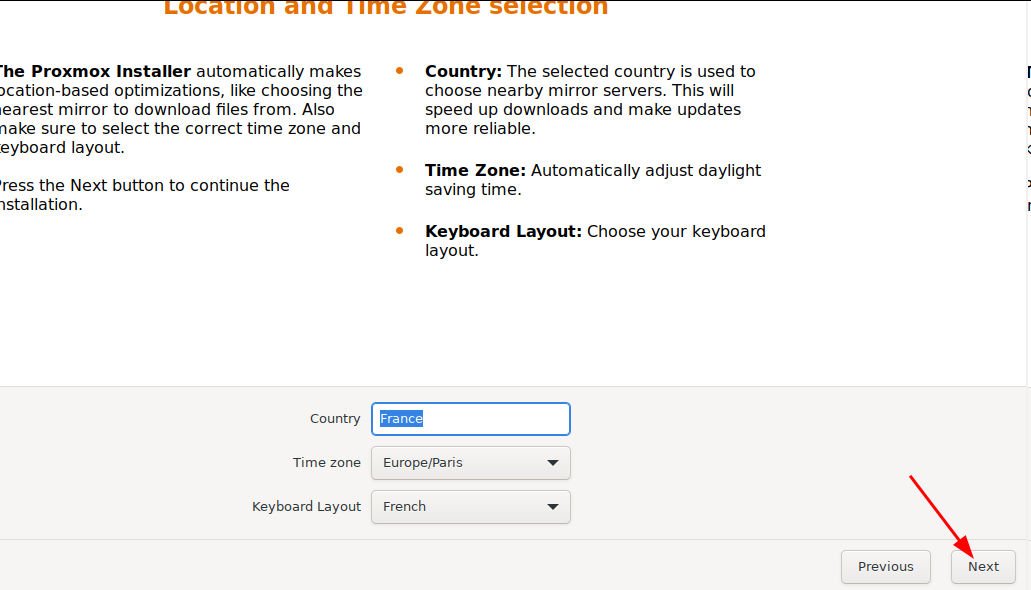This screenshot has height=590, width=1031.
Task: Click the orange page title heading
Action: pyautogui.click(x=385, y=8)
